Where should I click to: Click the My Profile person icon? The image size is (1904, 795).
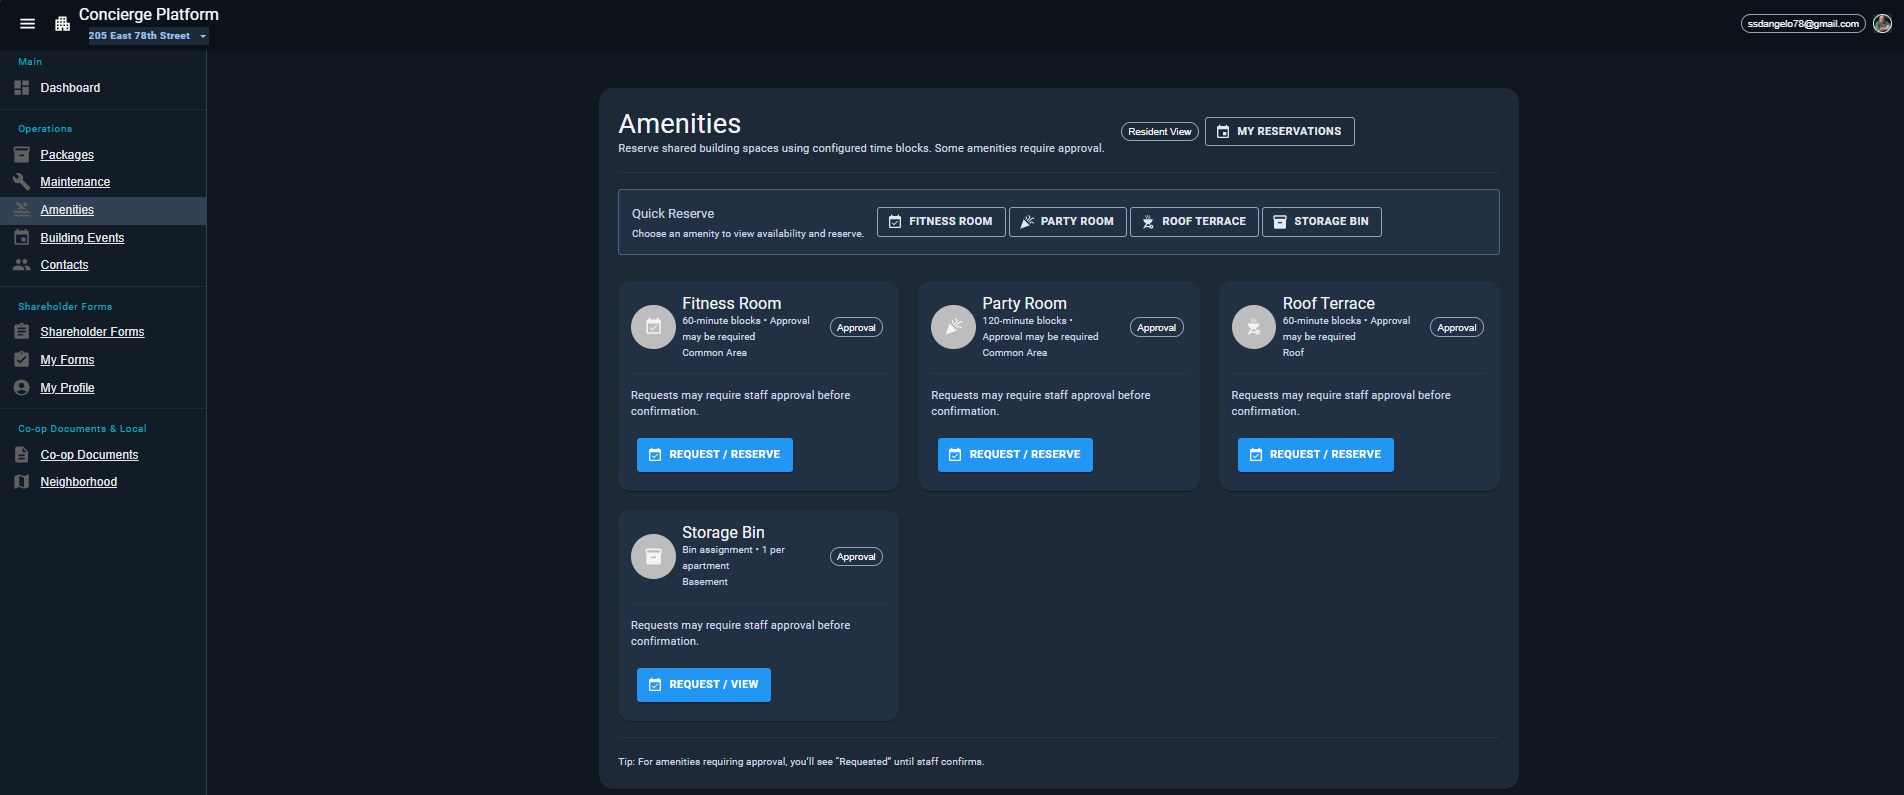(22, 388)
